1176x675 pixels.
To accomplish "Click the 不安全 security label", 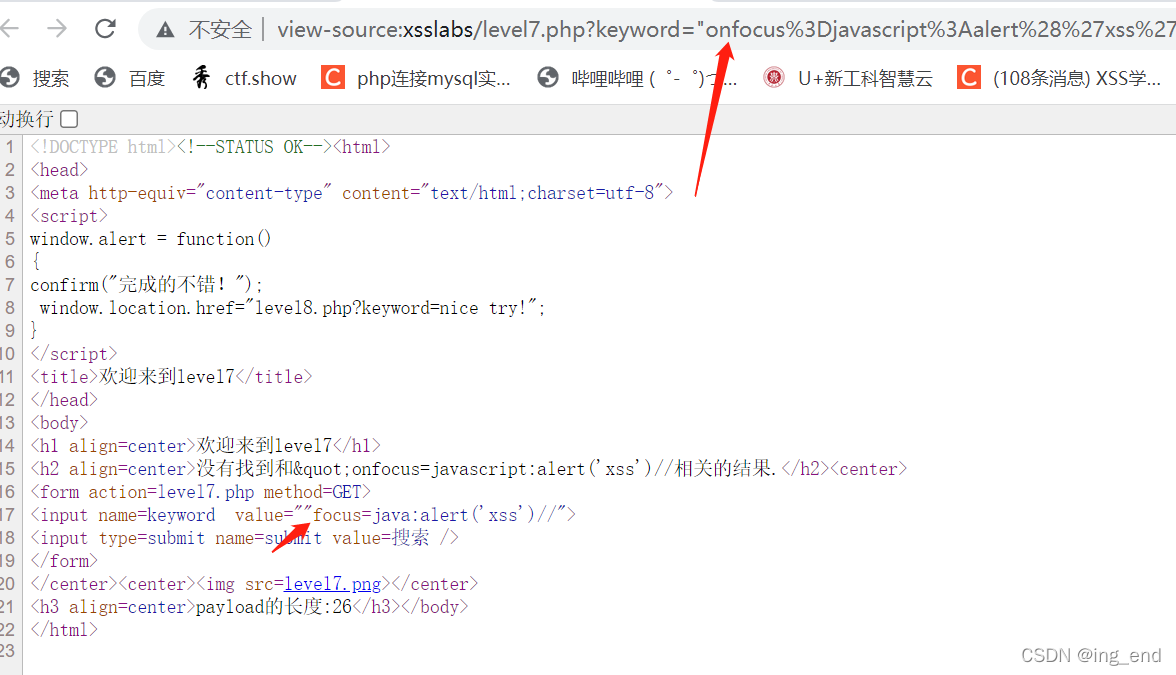I will pyautogui.click(x=220, y=30).
